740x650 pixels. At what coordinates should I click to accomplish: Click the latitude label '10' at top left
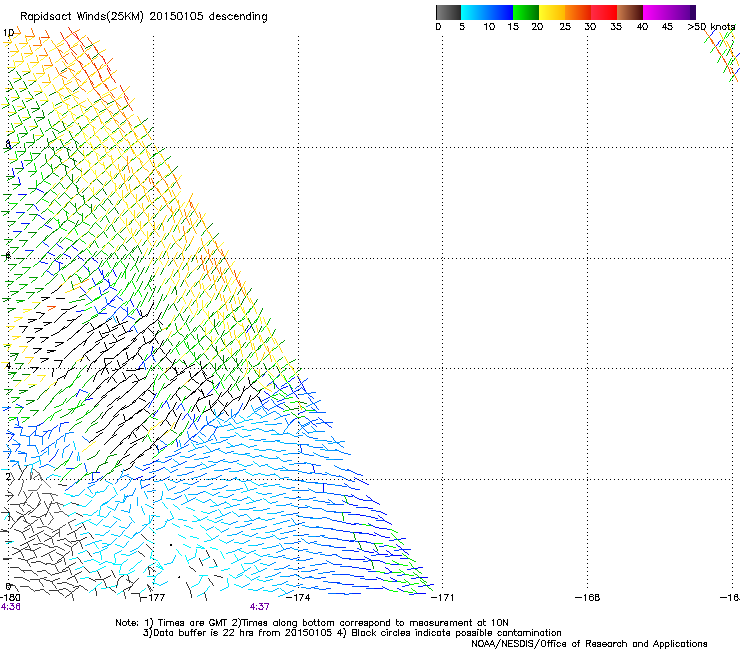tap(8, 33)
